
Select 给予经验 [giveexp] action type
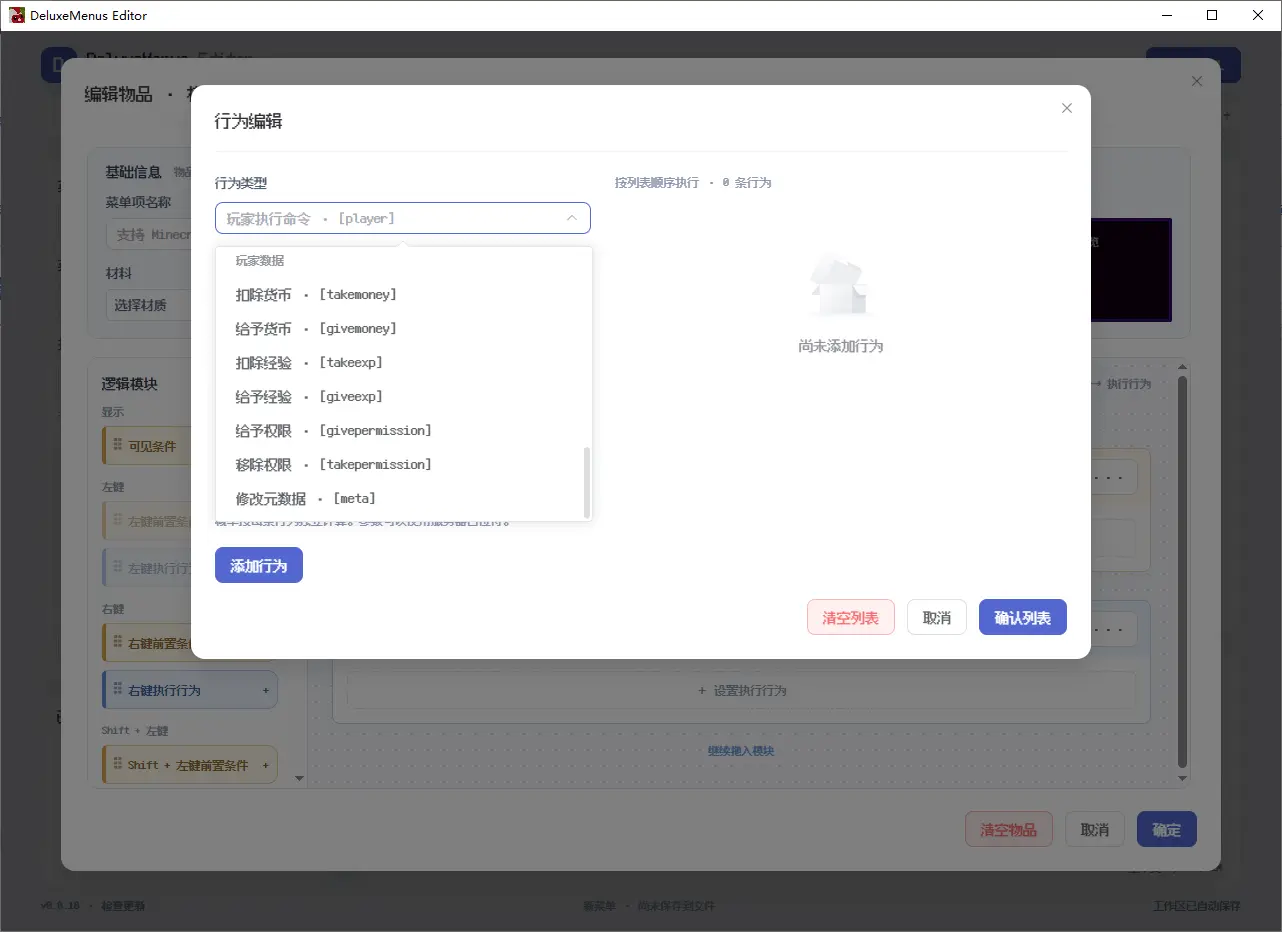click(403, 397)
